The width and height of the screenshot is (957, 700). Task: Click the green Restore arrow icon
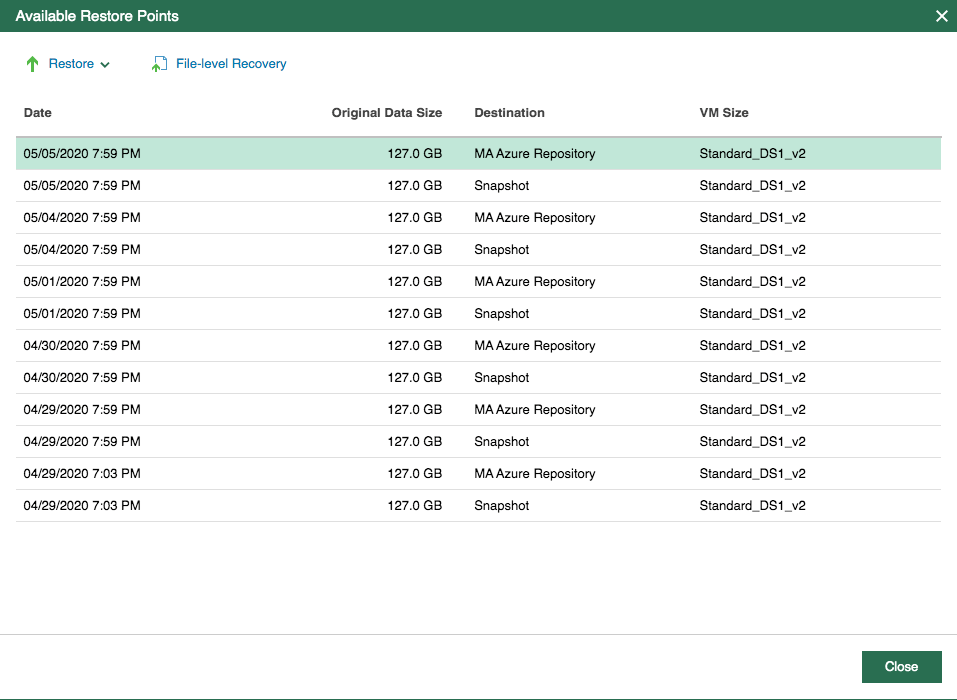pos(32,64)
